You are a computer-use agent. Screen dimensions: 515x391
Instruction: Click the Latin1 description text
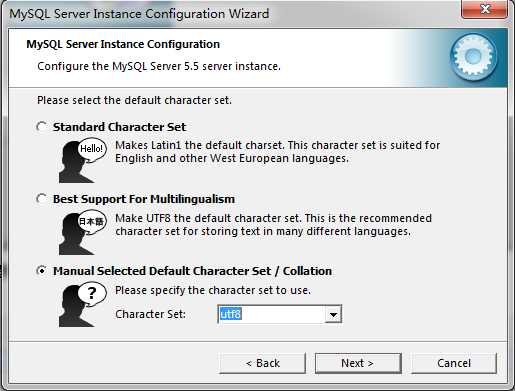(x=277, y=152)
